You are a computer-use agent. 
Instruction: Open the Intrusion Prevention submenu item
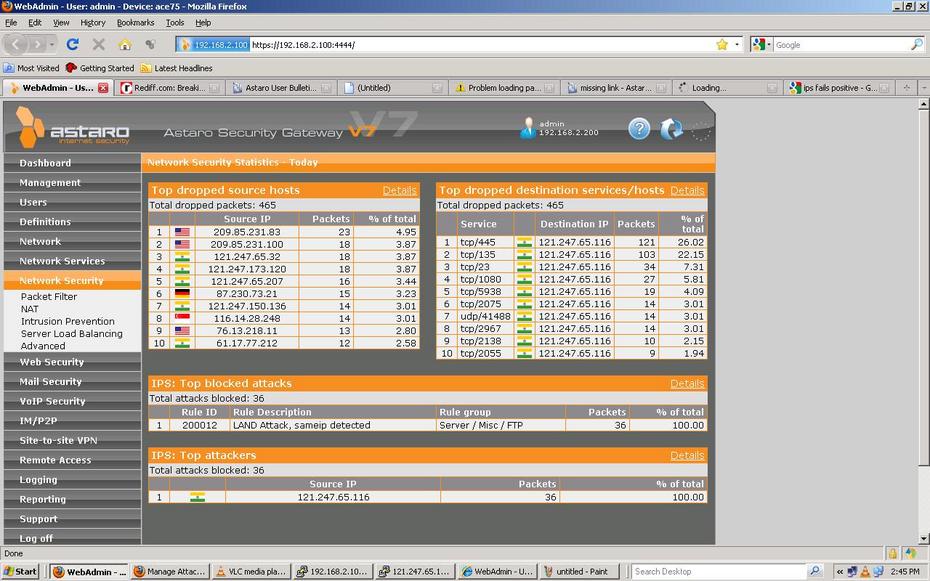pyautogui.click(x=68, y=321)
